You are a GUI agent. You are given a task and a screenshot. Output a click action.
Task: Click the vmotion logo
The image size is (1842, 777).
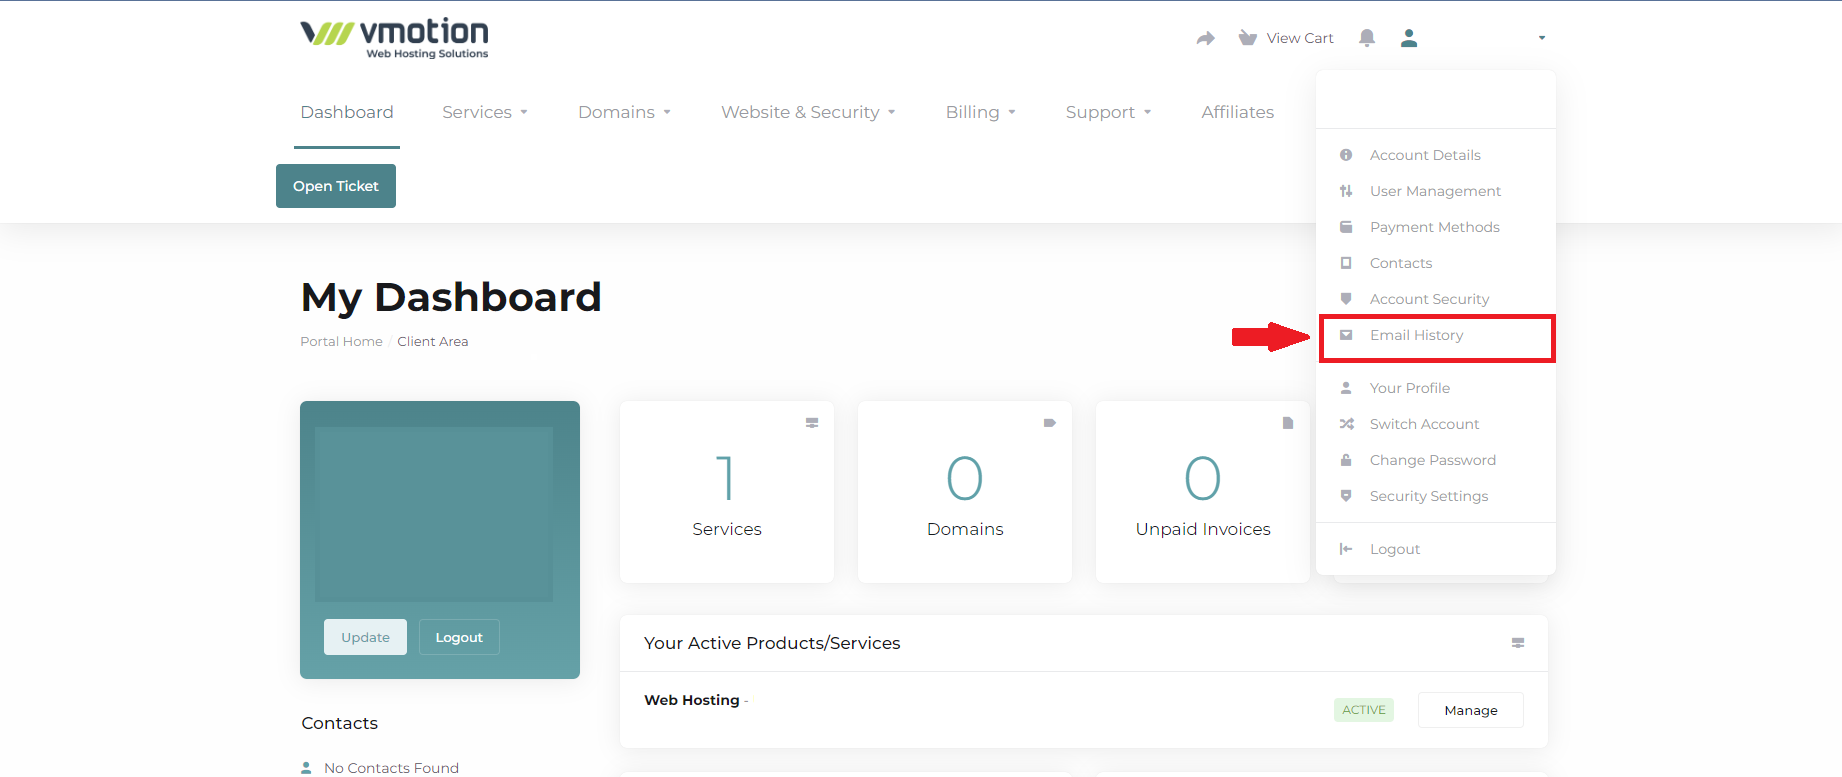click(395, 38)
